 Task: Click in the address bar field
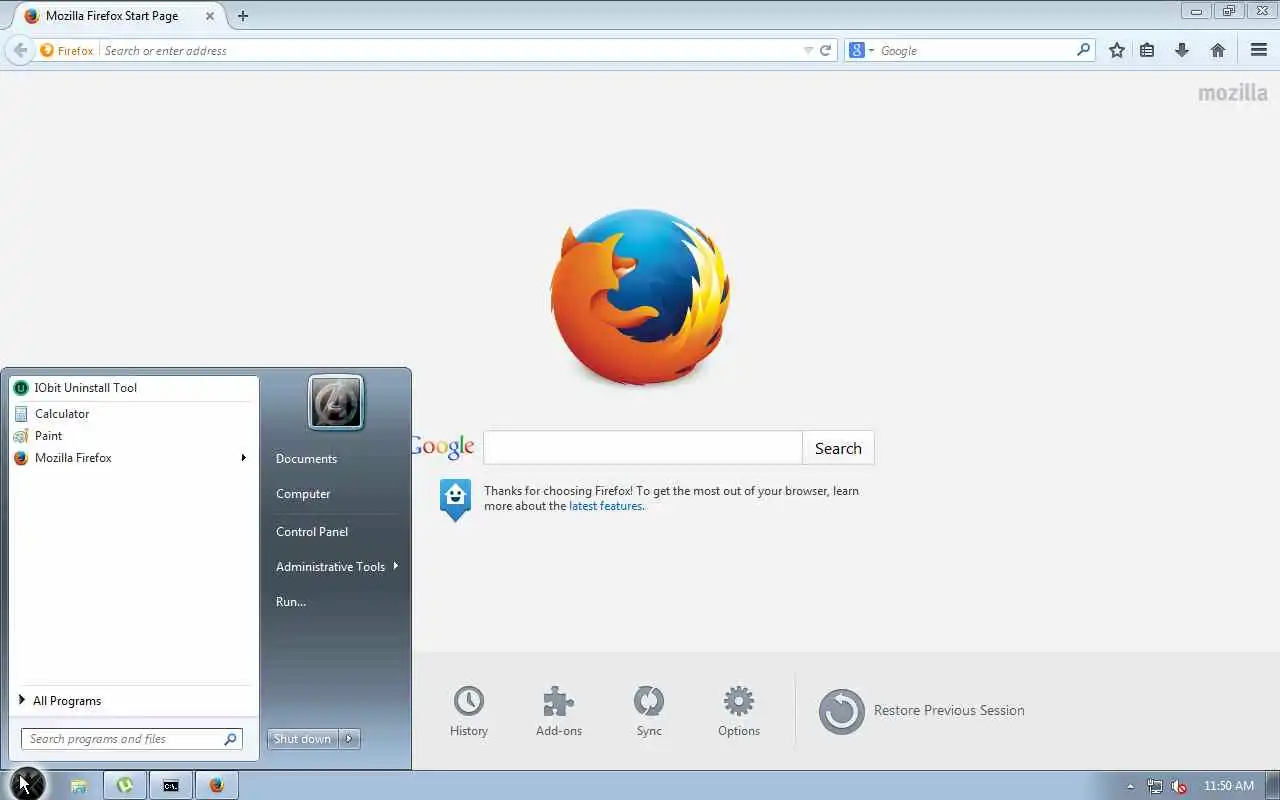(x=450, y=50)
